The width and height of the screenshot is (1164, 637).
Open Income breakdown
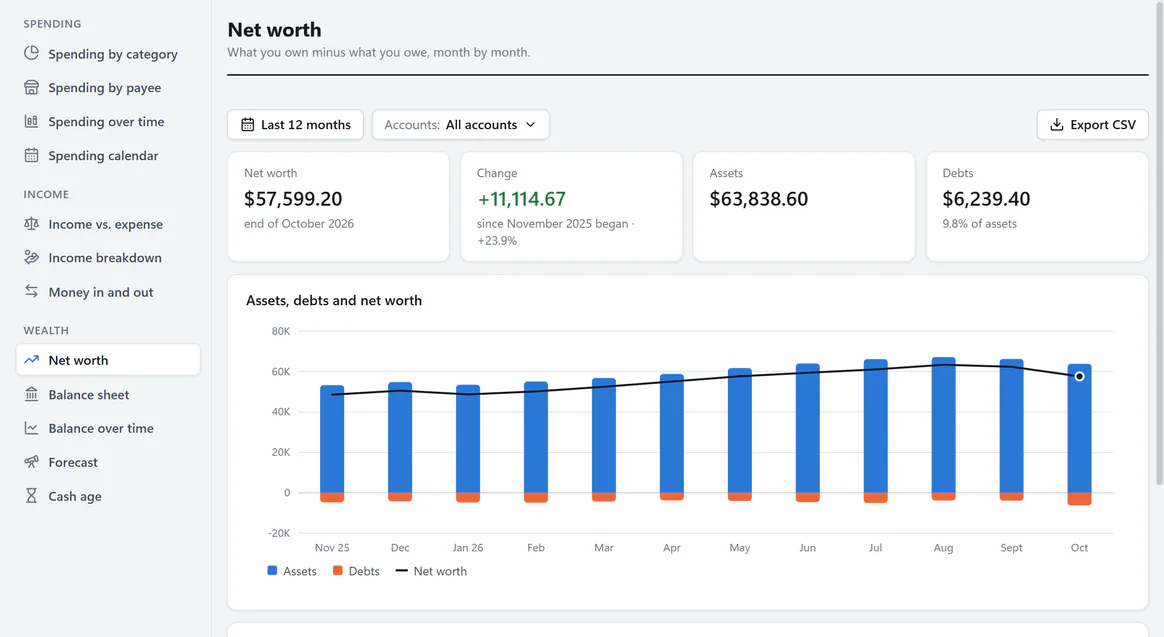coord(108,258)
